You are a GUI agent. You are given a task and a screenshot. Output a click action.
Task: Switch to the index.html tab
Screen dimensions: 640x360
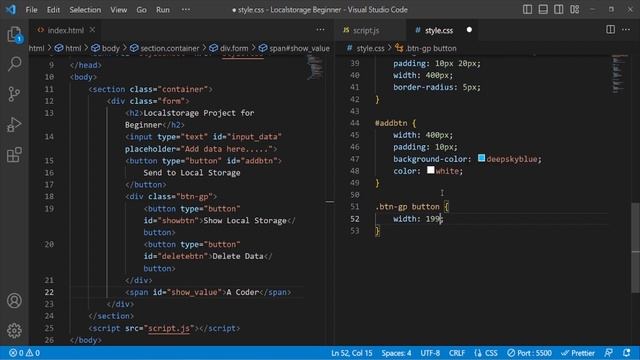tap(65, 30)
